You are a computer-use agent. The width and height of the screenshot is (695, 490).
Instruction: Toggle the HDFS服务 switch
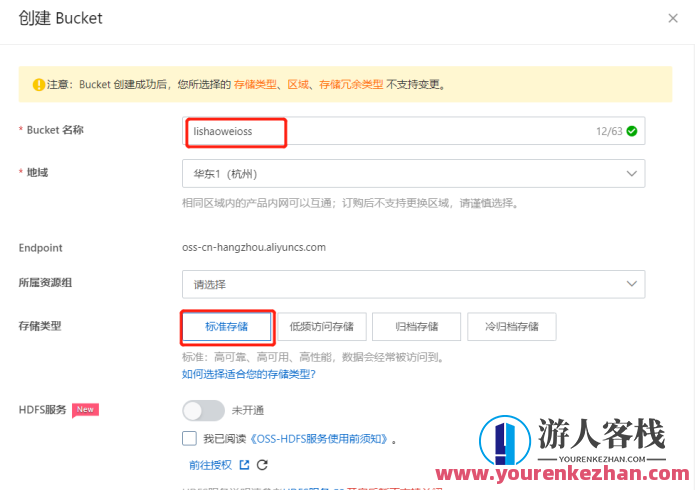coord(203,410)
